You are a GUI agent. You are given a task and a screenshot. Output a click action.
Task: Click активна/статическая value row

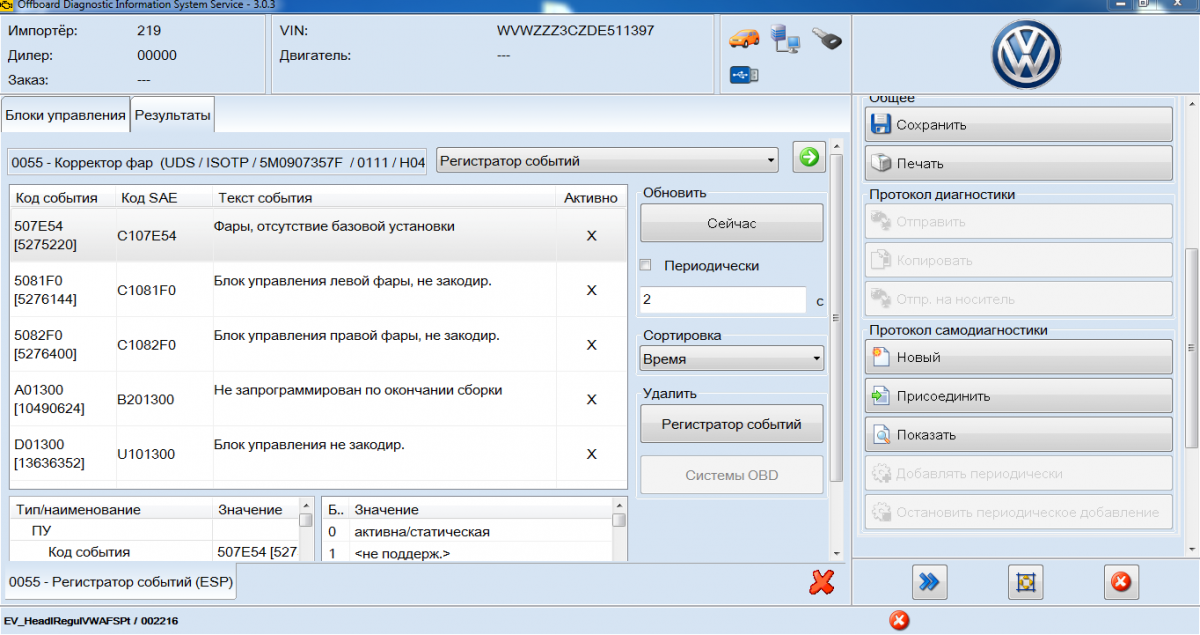click(x=468, y=531)
